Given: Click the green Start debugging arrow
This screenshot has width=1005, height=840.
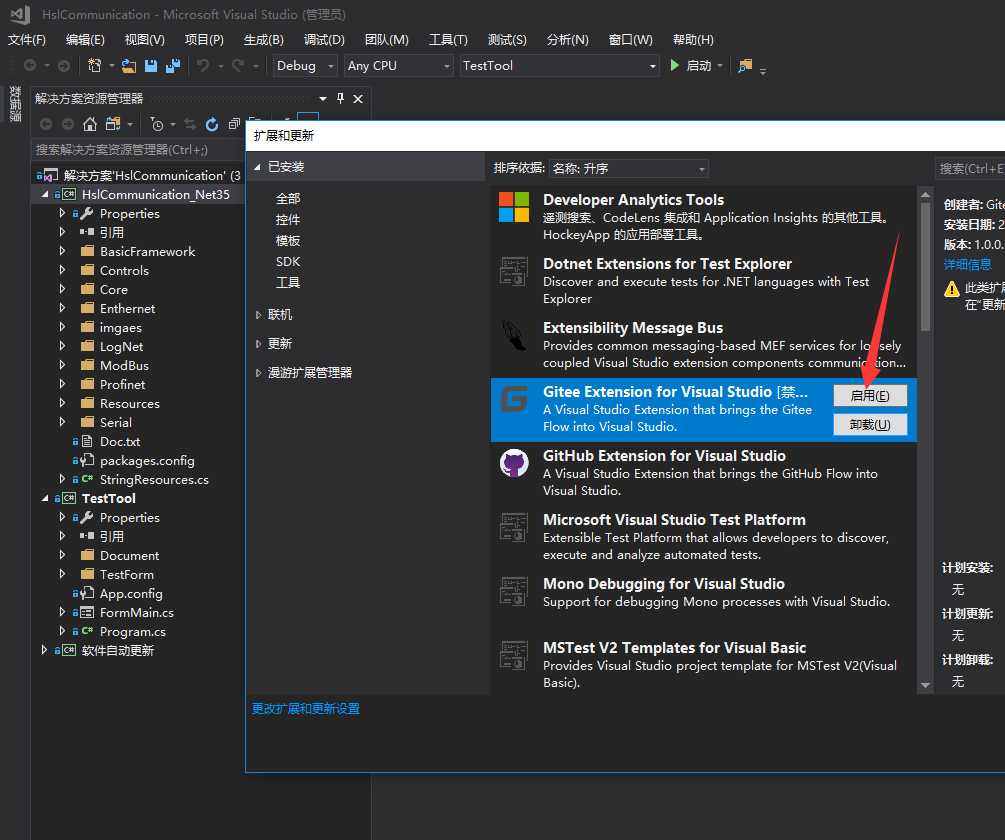Looking at the screenshot, I should click(675, 66).
